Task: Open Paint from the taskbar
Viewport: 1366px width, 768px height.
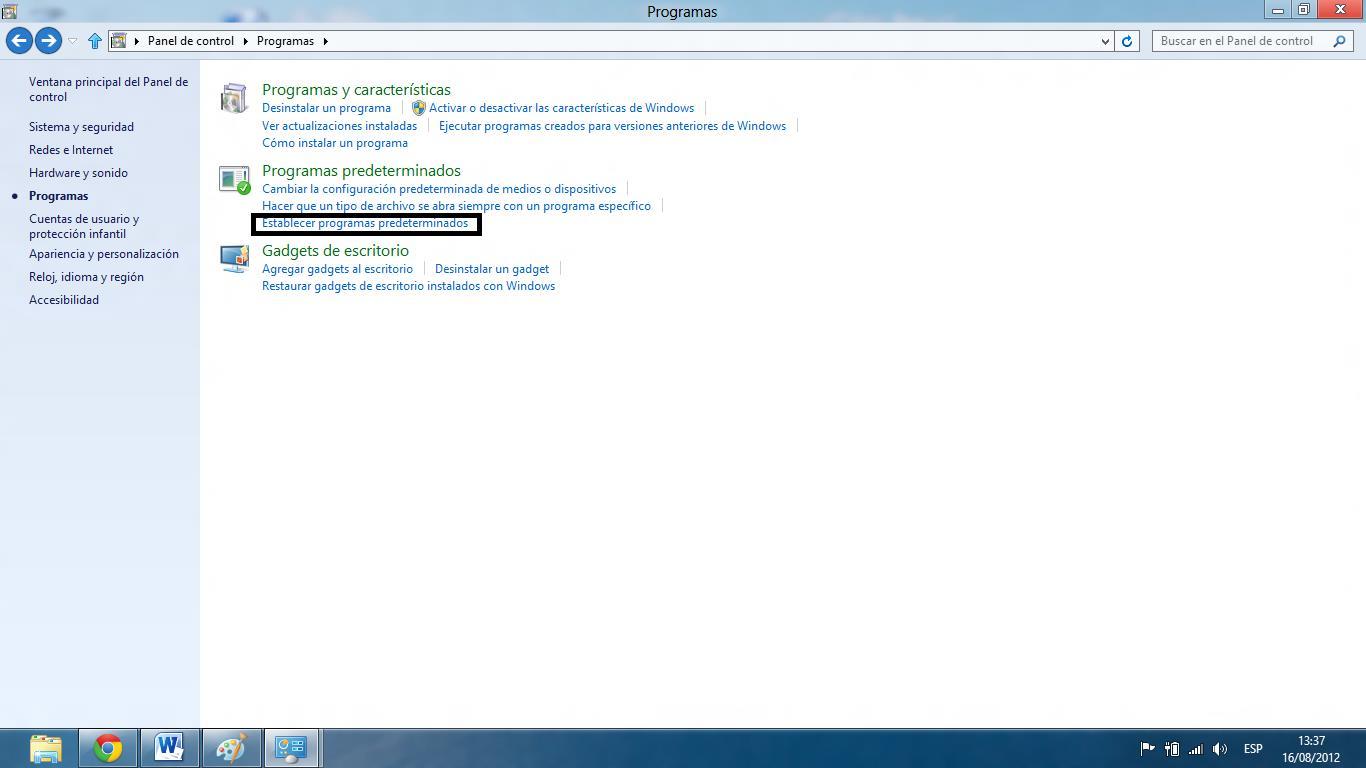Action: (231, 748)
